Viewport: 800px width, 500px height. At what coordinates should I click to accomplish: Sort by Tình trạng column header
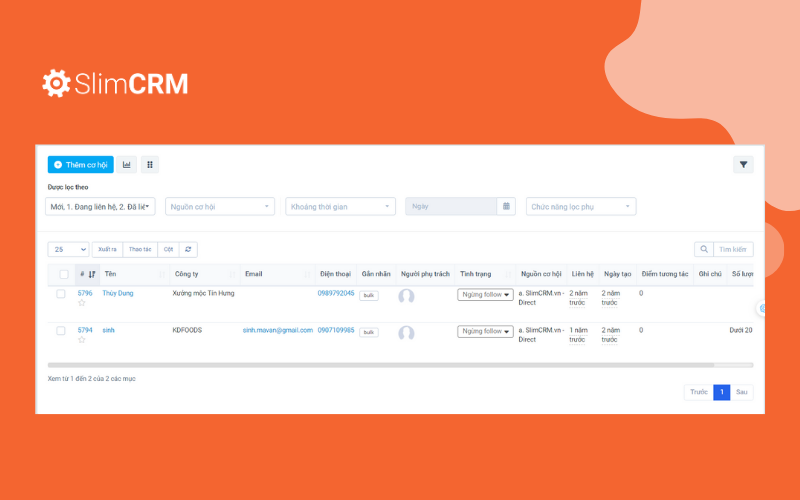(x=485, y=274)
